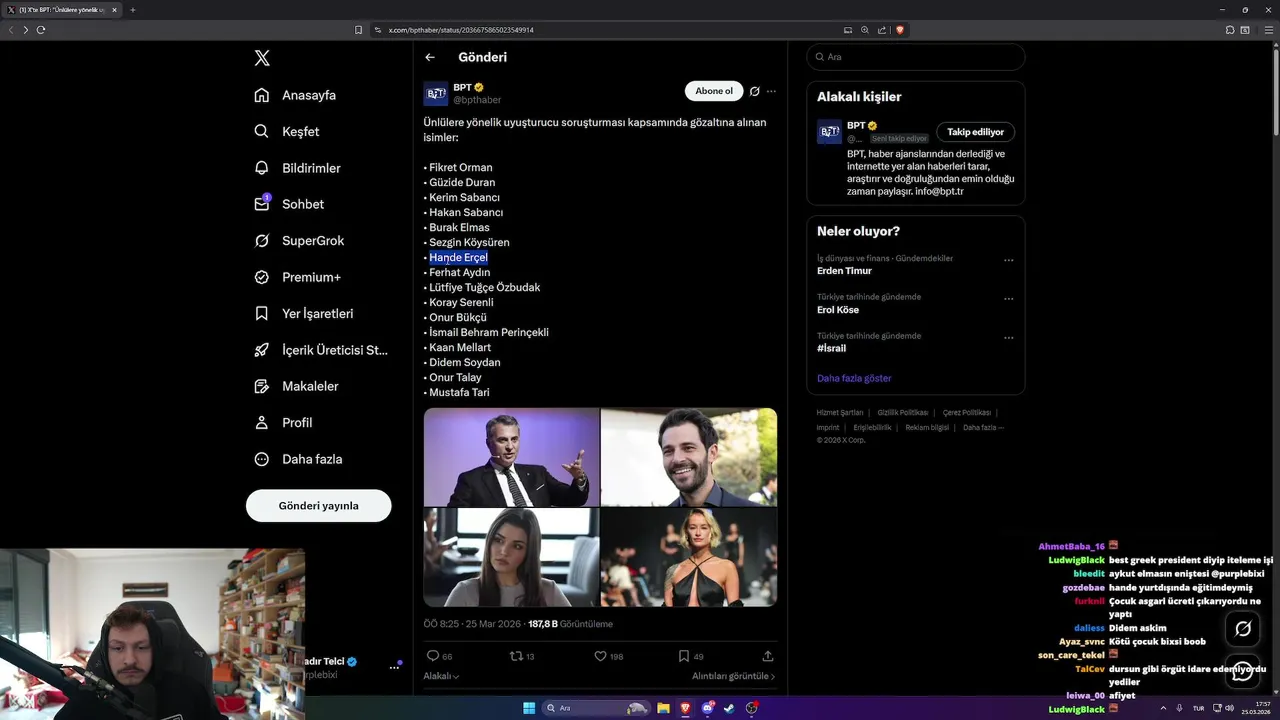Image resolution: width=1280 pixels, height=720 pixels.
Task: Click Erol Köse trending topic
Action: [838, 310]
